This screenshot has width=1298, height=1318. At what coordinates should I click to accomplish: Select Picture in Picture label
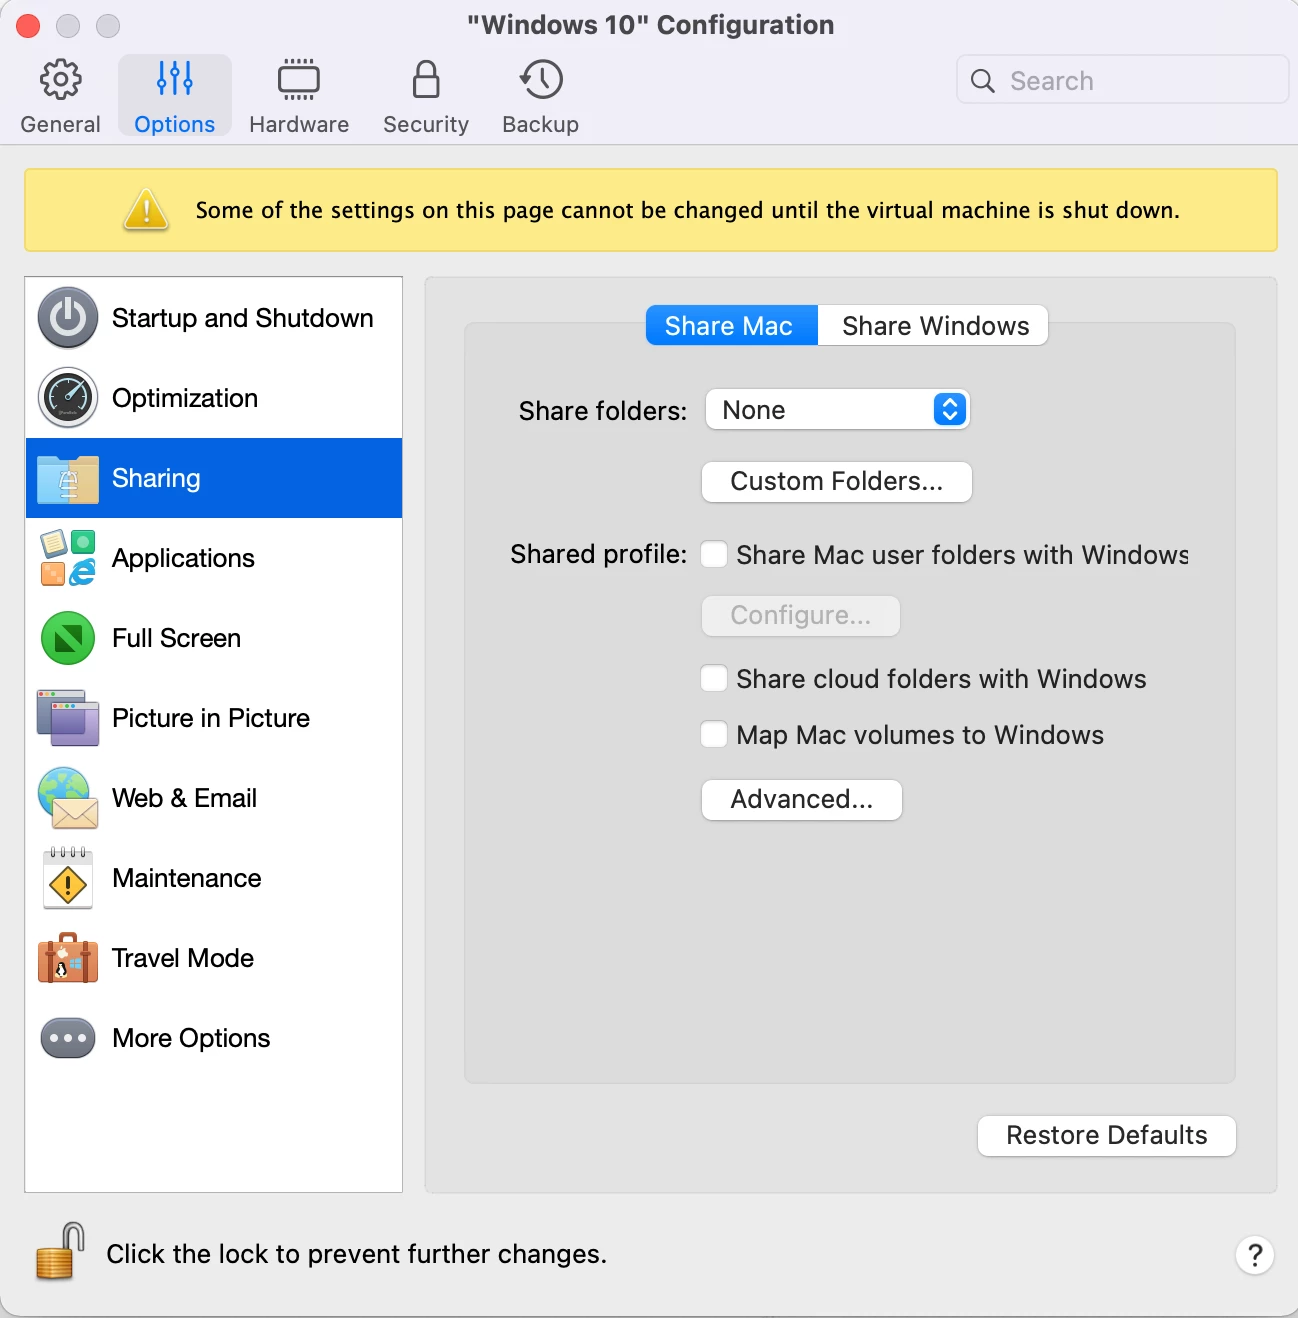[x=211, y=718]
